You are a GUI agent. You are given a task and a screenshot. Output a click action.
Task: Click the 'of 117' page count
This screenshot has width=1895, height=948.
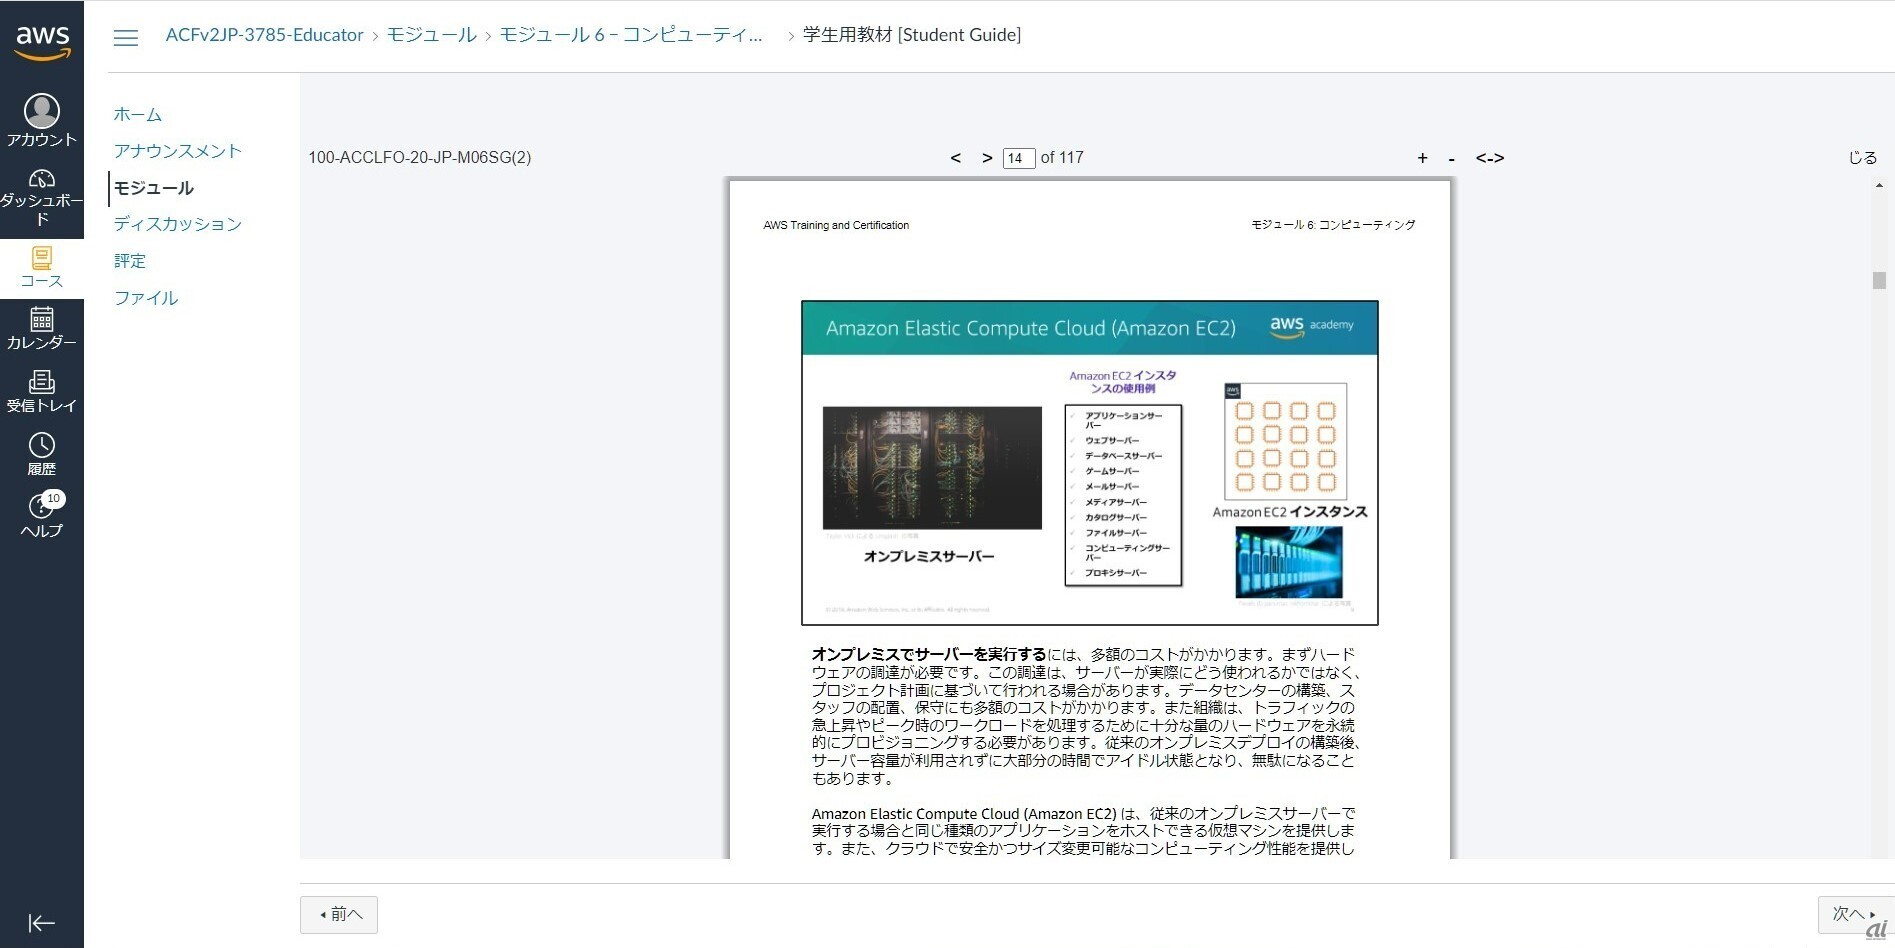[1062, 158]
